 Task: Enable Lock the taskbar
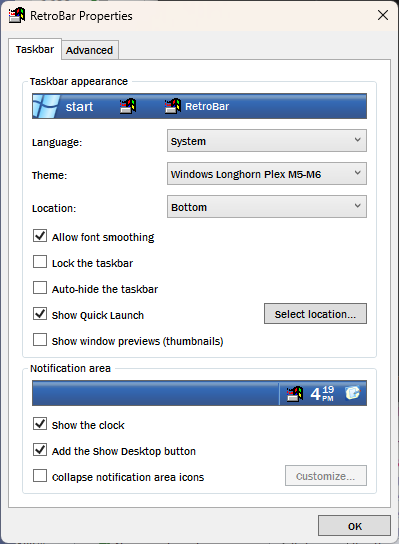point(40,262)
